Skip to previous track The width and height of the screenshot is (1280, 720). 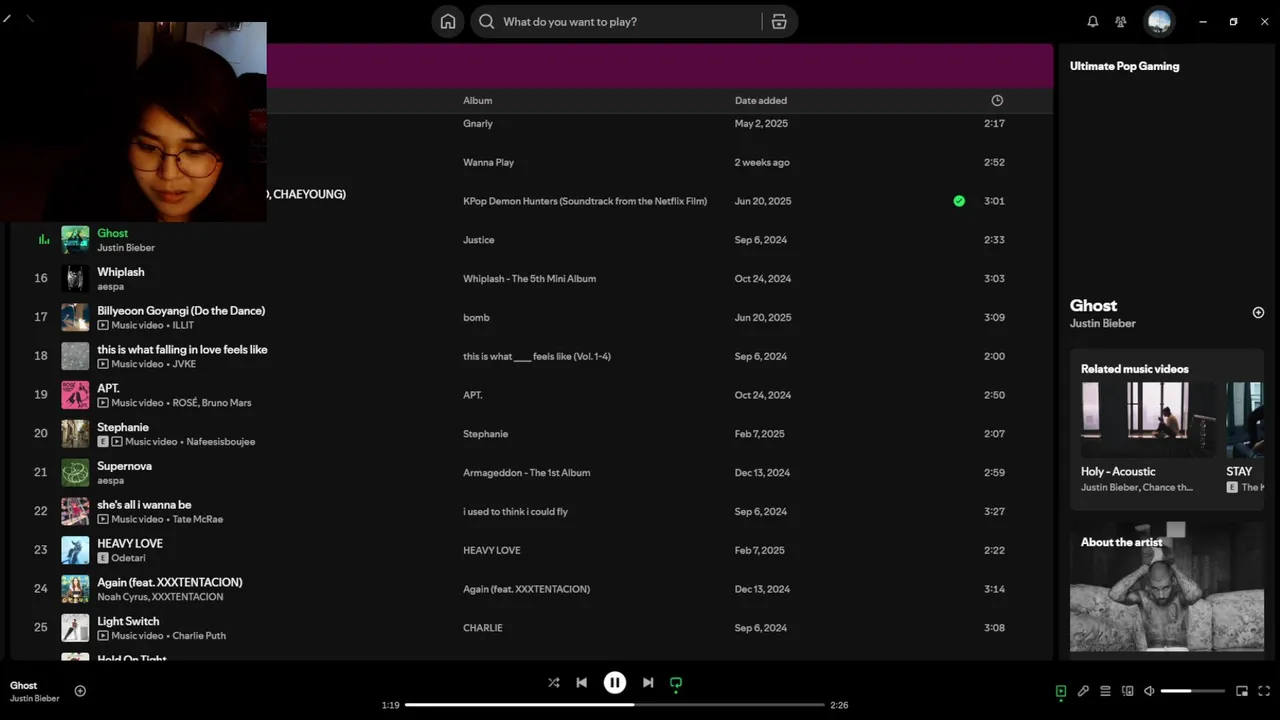point(582,683)
